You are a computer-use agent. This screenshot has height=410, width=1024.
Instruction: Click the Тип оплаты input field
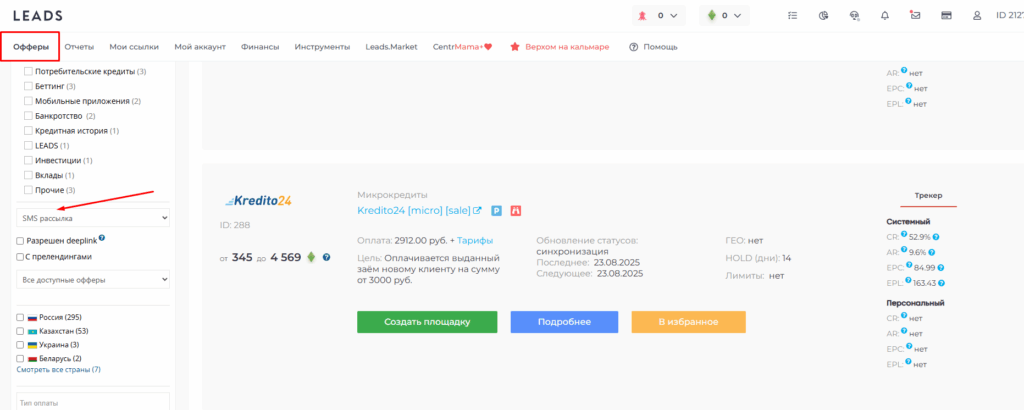(x=93, y=401)
